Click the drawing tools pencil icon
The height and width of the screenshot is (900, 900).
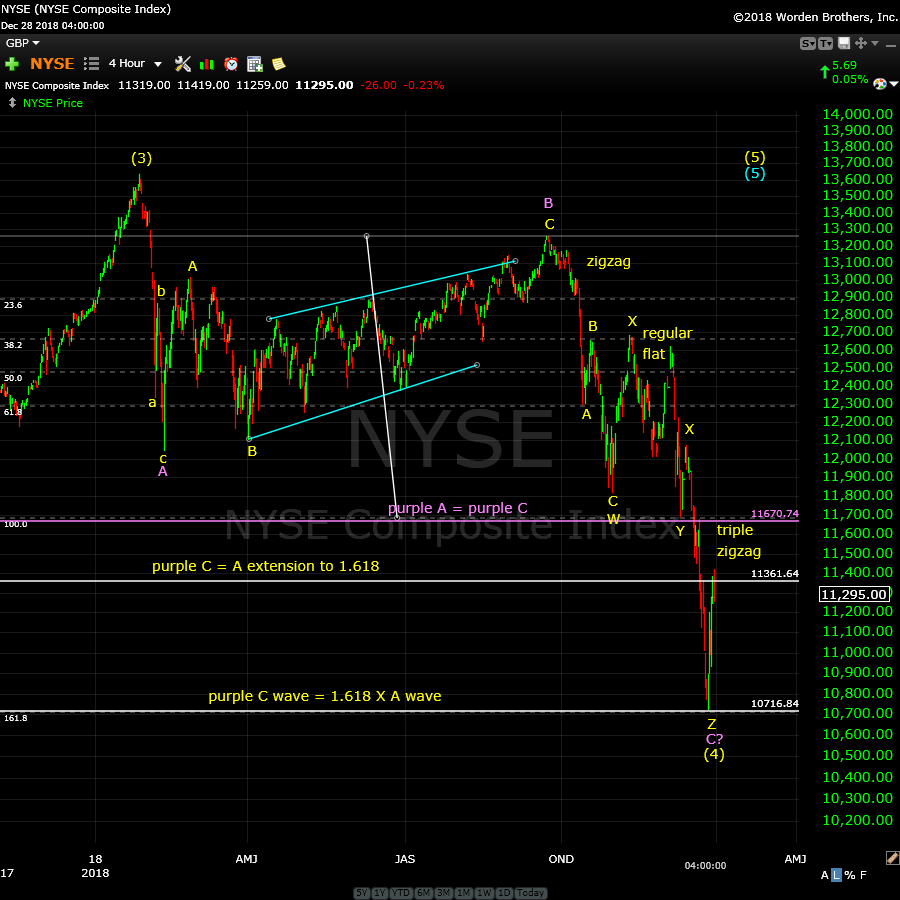[x=892, y=858]
